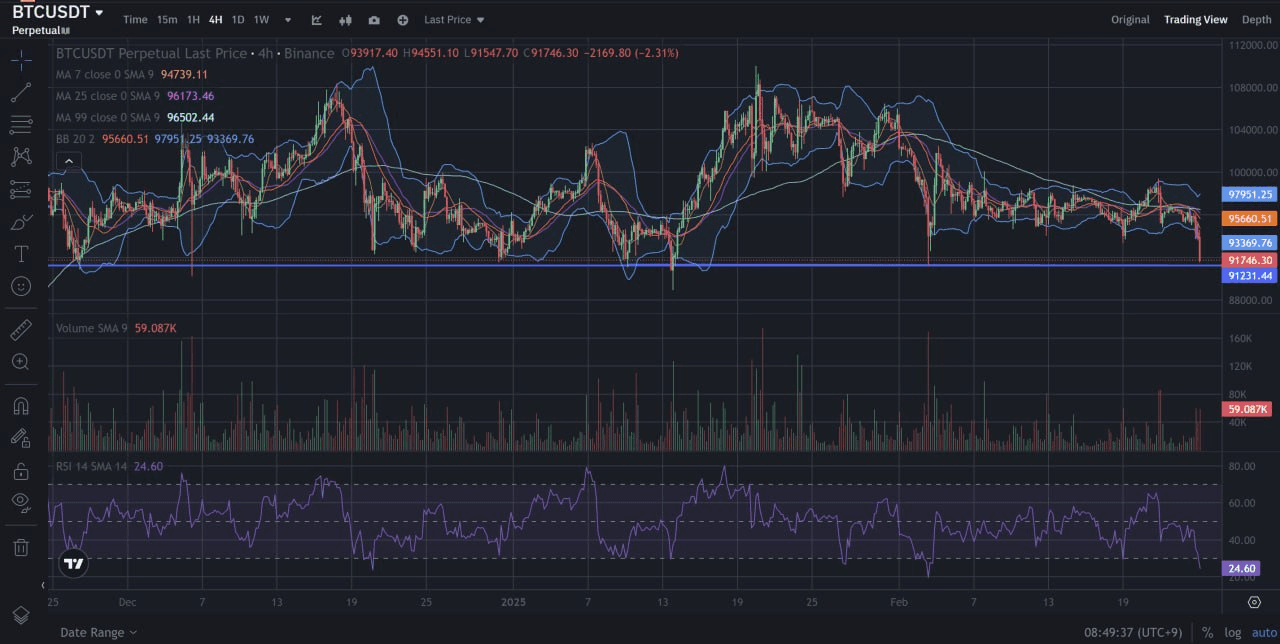Image resolution: width=1280 pixels, height=644 pixels.
Task: Click the 91746.30 red current price label
Action: click(1249, 260)
